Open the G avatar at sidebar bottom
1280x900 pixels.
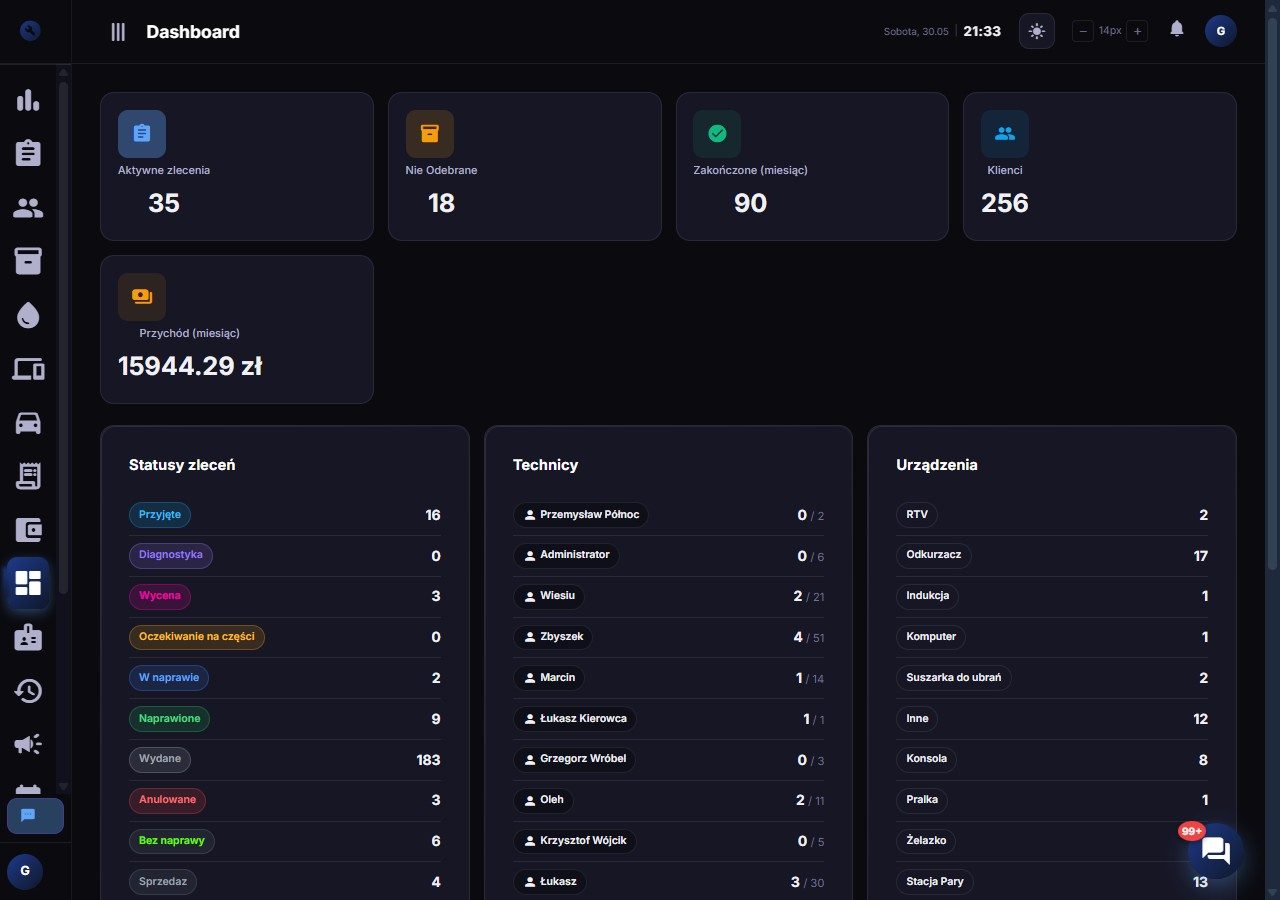[x=25, y=871]
